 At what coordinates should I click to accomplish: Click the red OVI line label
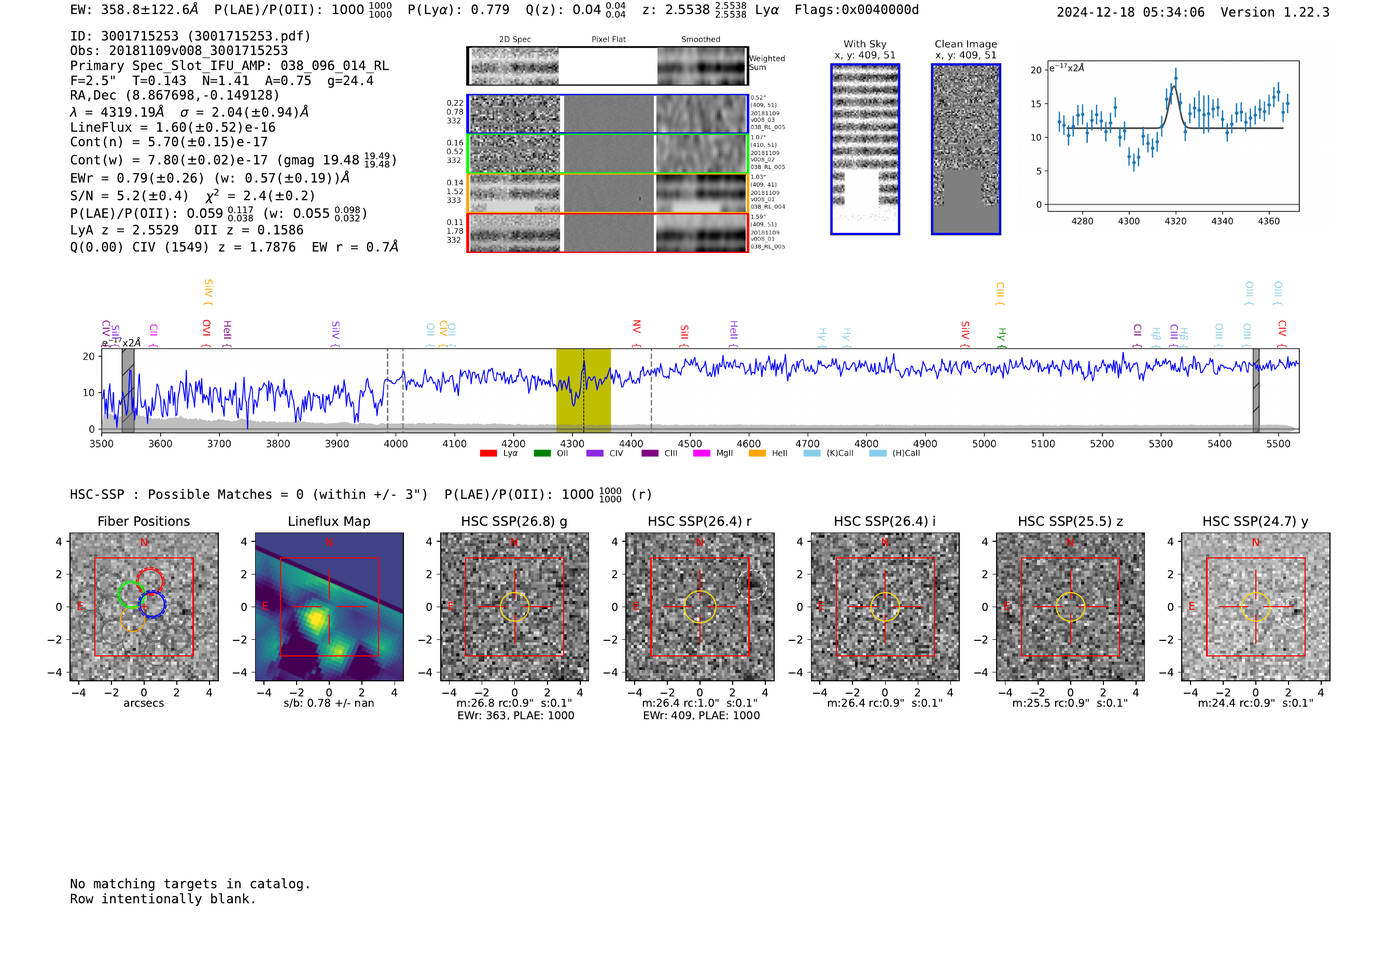tap(206, 332)
